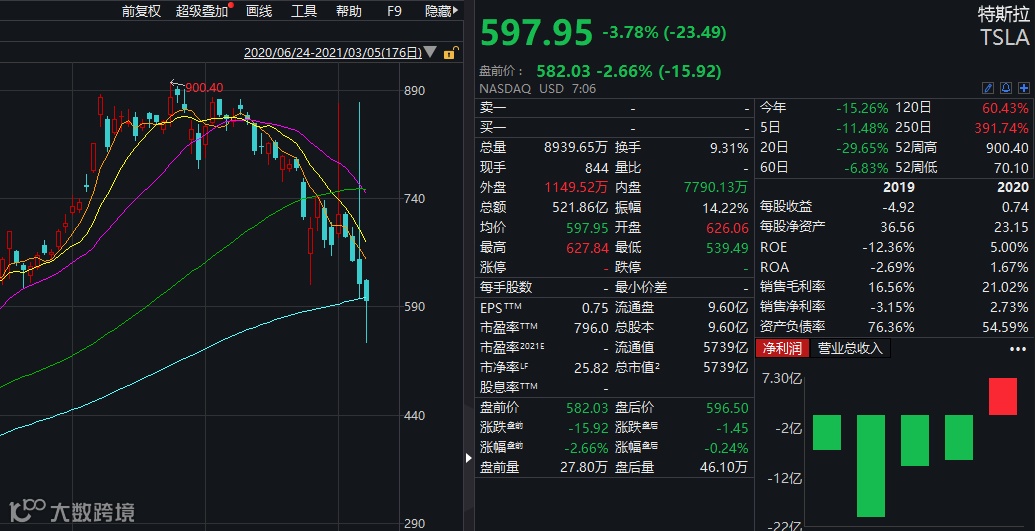The height and width of the screenshot is (531, 1035).
Task: Click lowest price 539.49
Action: pos(727,248)
